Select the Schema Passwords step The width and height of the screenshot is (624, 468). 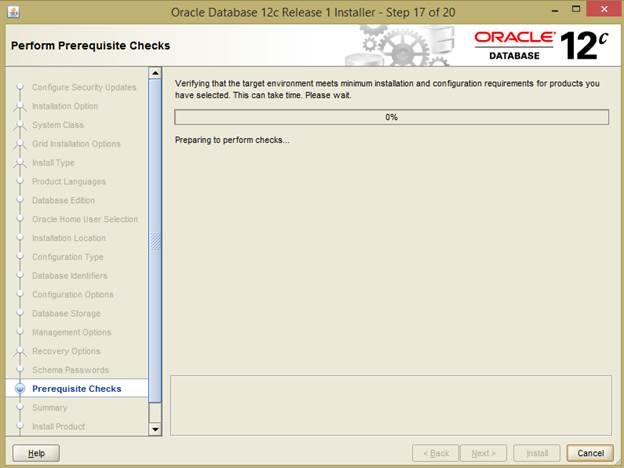coord(70,370)
